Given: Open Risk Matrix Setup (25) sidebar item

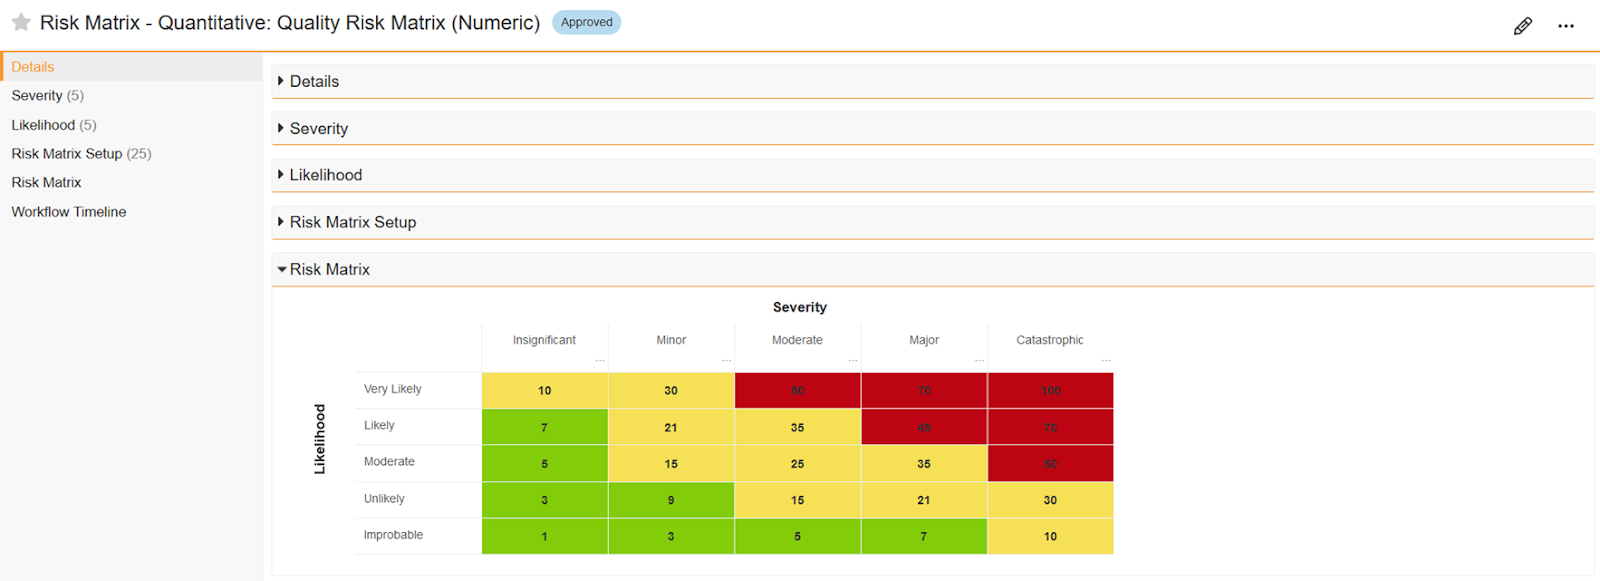Looking at the screenshot, I should [x=81, y=154].
